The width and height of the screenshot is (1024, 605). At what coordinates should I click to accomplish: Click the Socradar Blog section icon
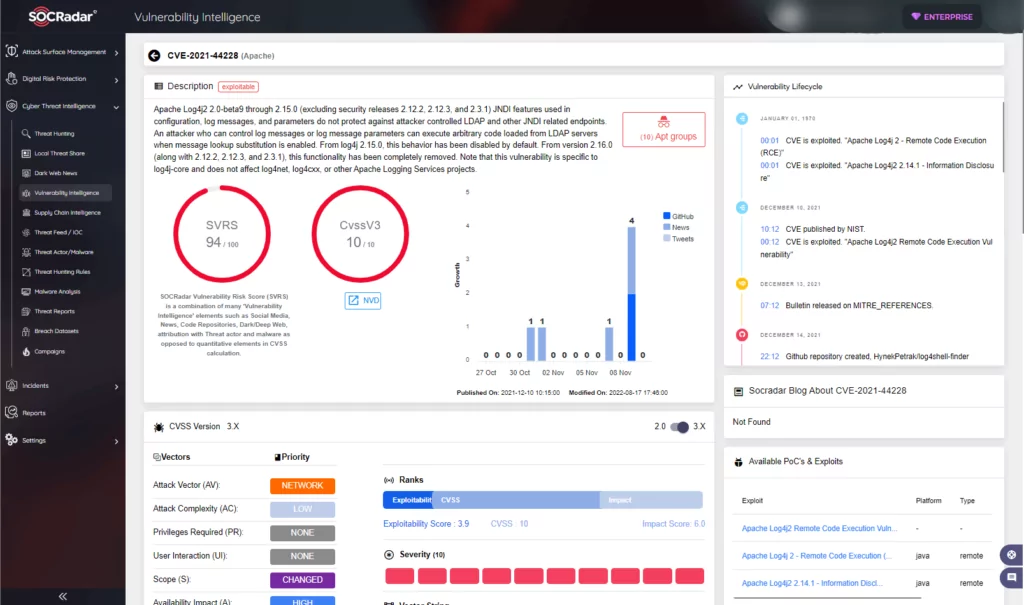pyautogui.click(x=739, y=391)
